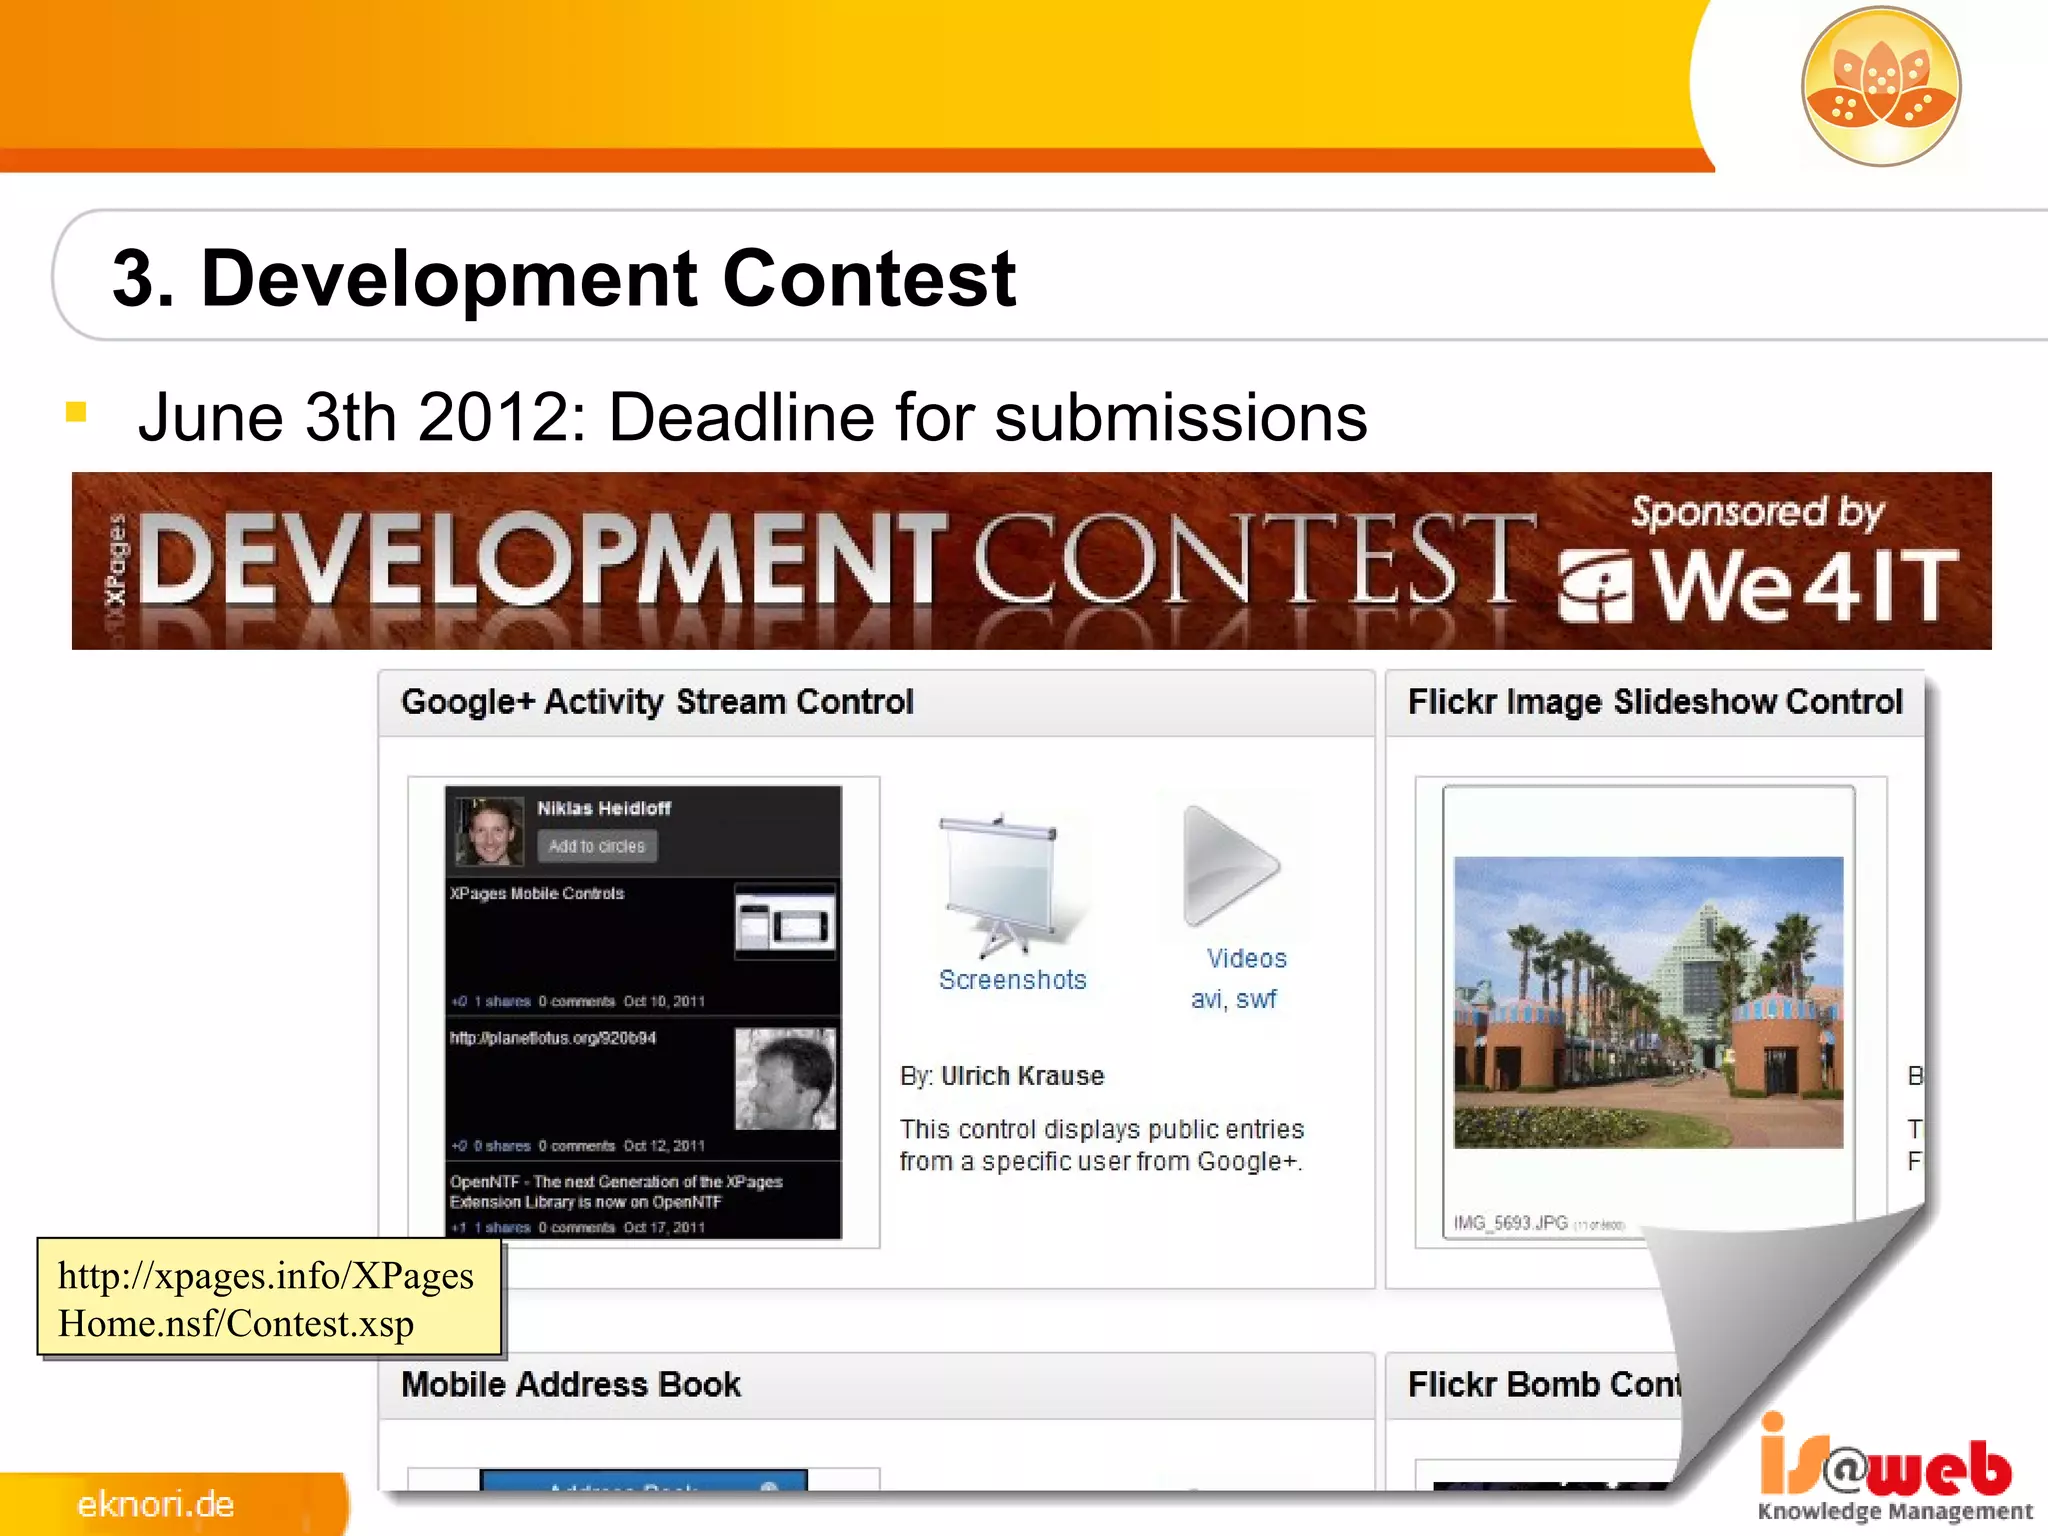Click the June 3th 2012 deadline bullet text
The width and height of the screenshot is (2048, 1536).
[752, 417]
